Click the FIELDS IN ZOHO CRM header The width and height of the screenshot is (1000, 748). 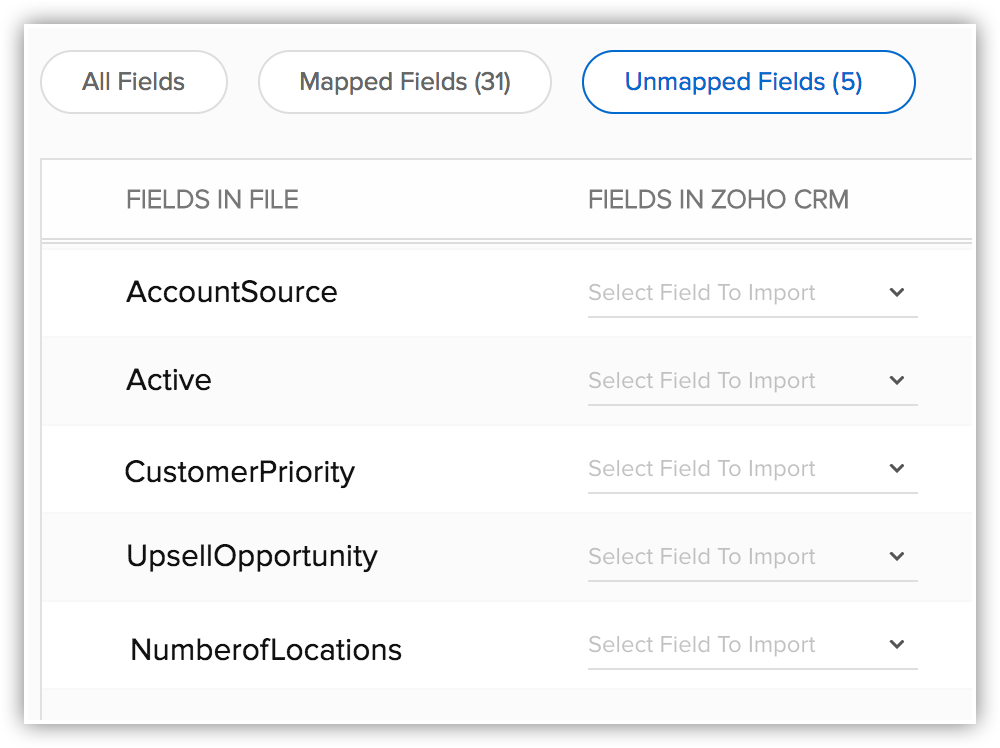[718, 200]
